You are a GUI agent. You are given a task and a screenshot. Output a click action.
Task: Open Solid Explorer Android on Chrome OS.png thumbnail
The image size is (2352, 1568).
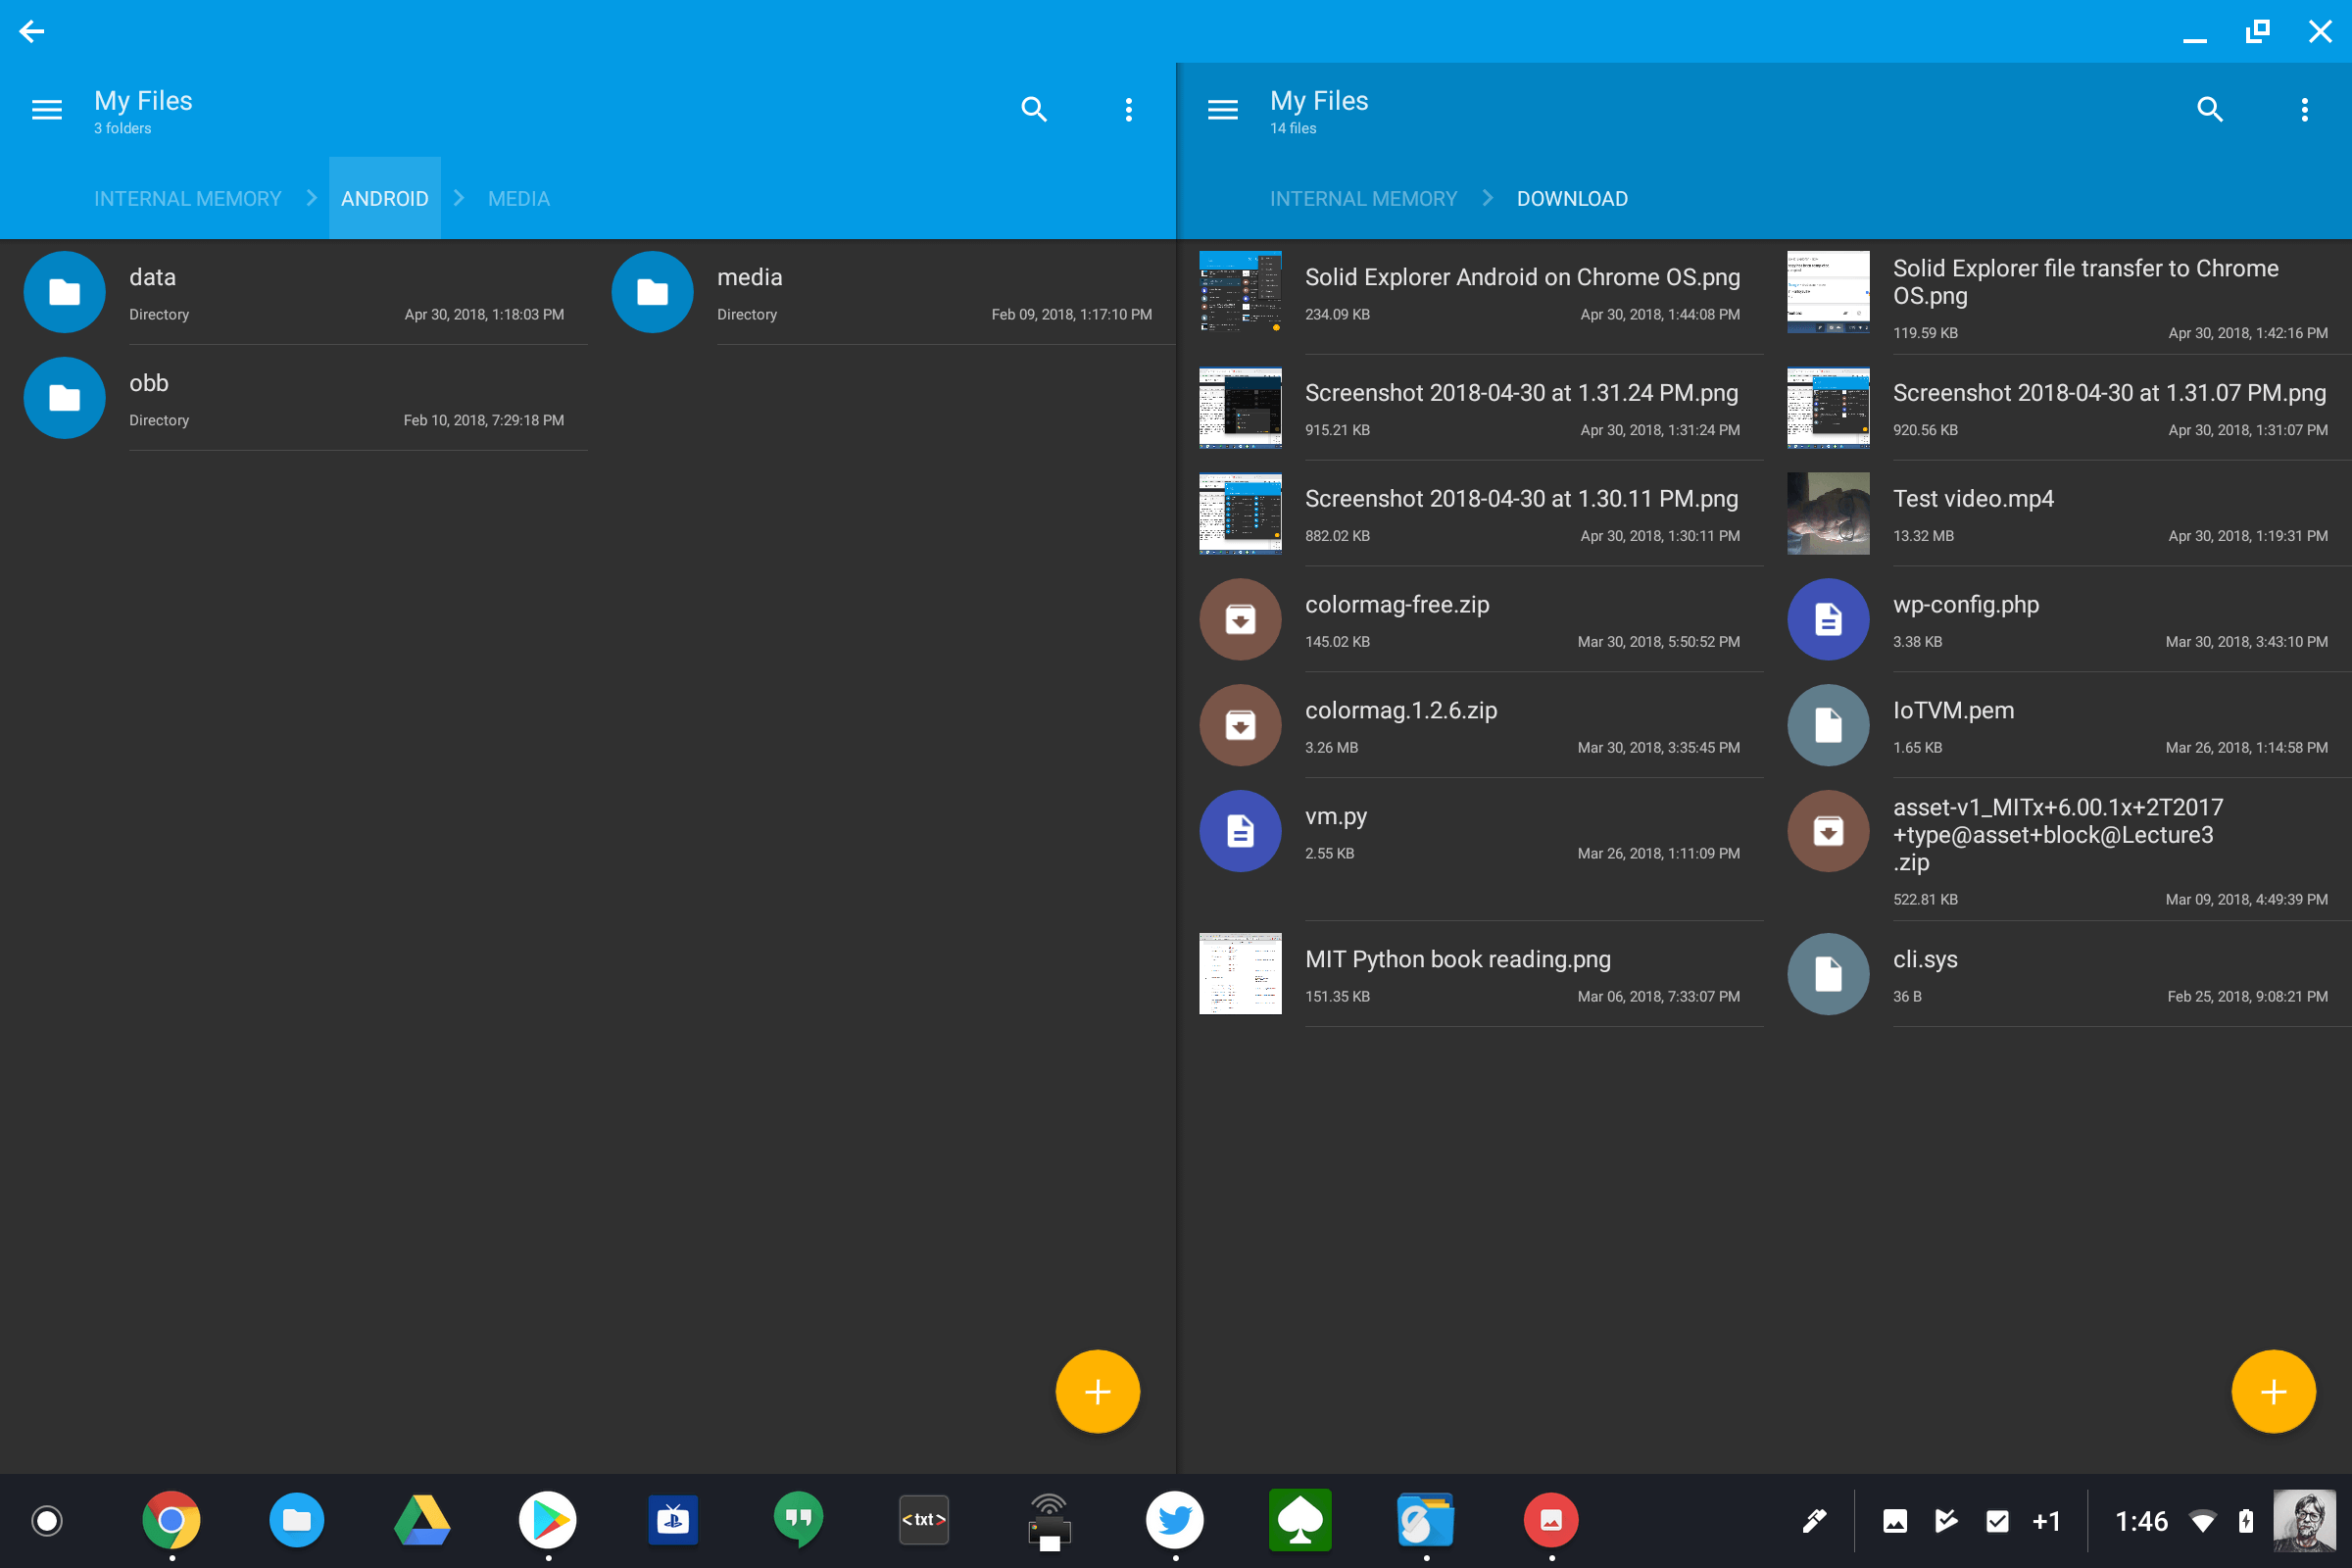point(1241,292)
